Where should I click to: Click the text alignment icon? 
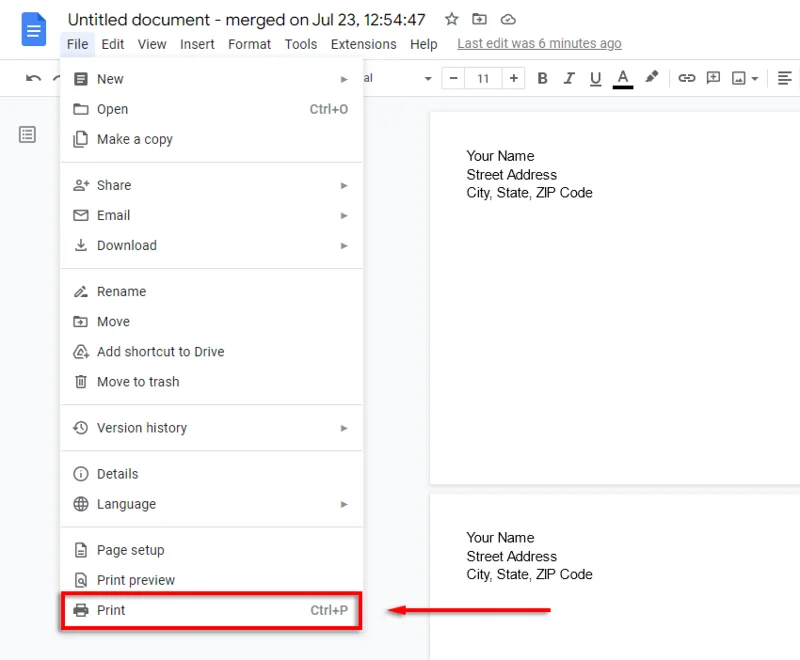(x=784, y=78)
